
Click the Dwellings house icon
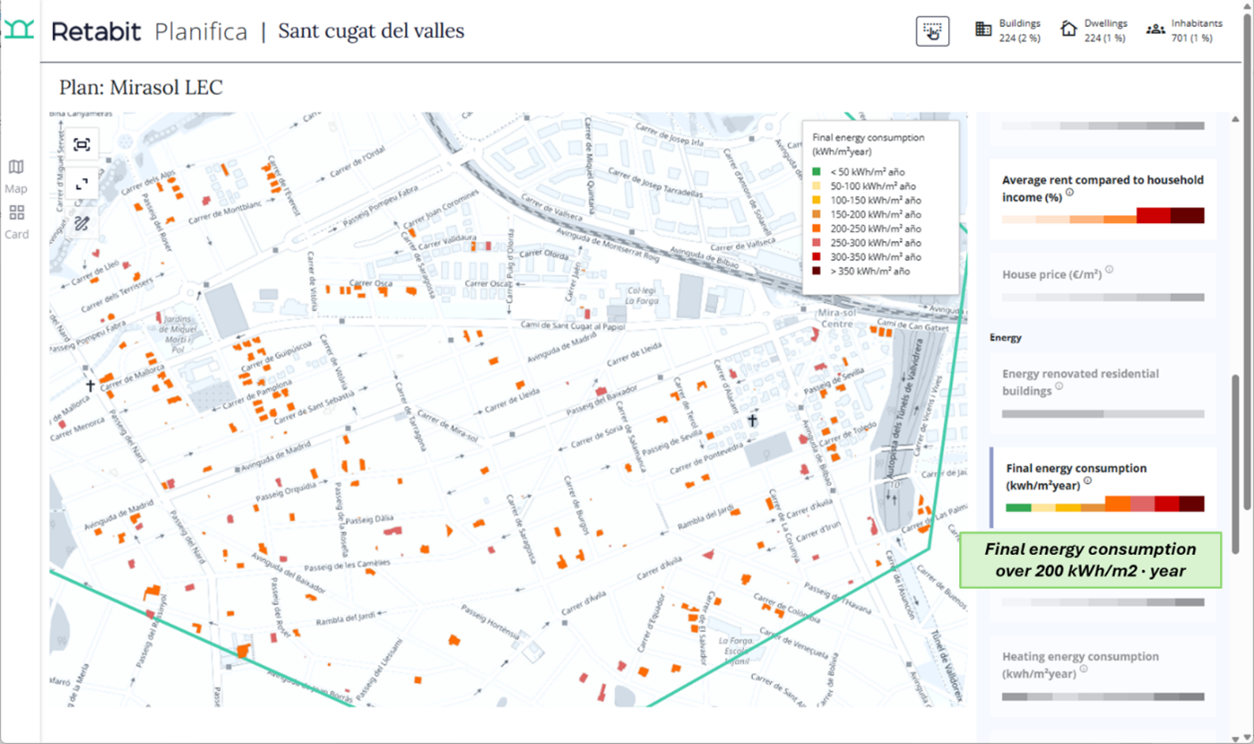(x=1069, y=29)
